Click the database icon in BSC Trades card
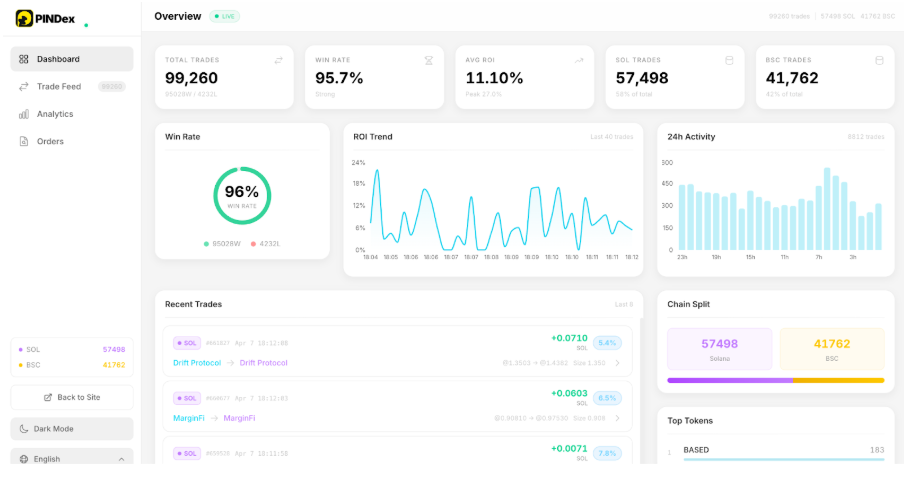 coord(879,60)
